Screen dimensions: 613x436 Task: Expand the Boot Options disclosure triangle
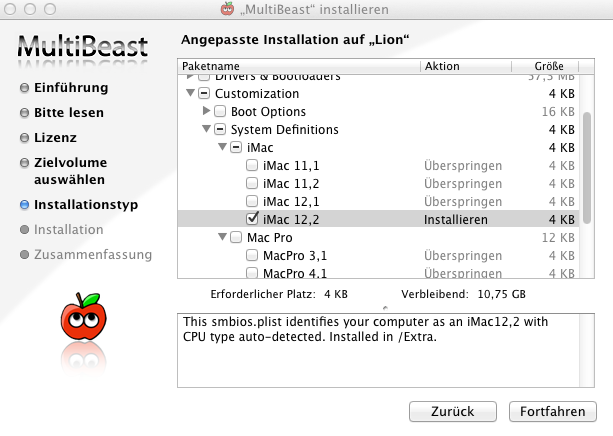(207, 111)
